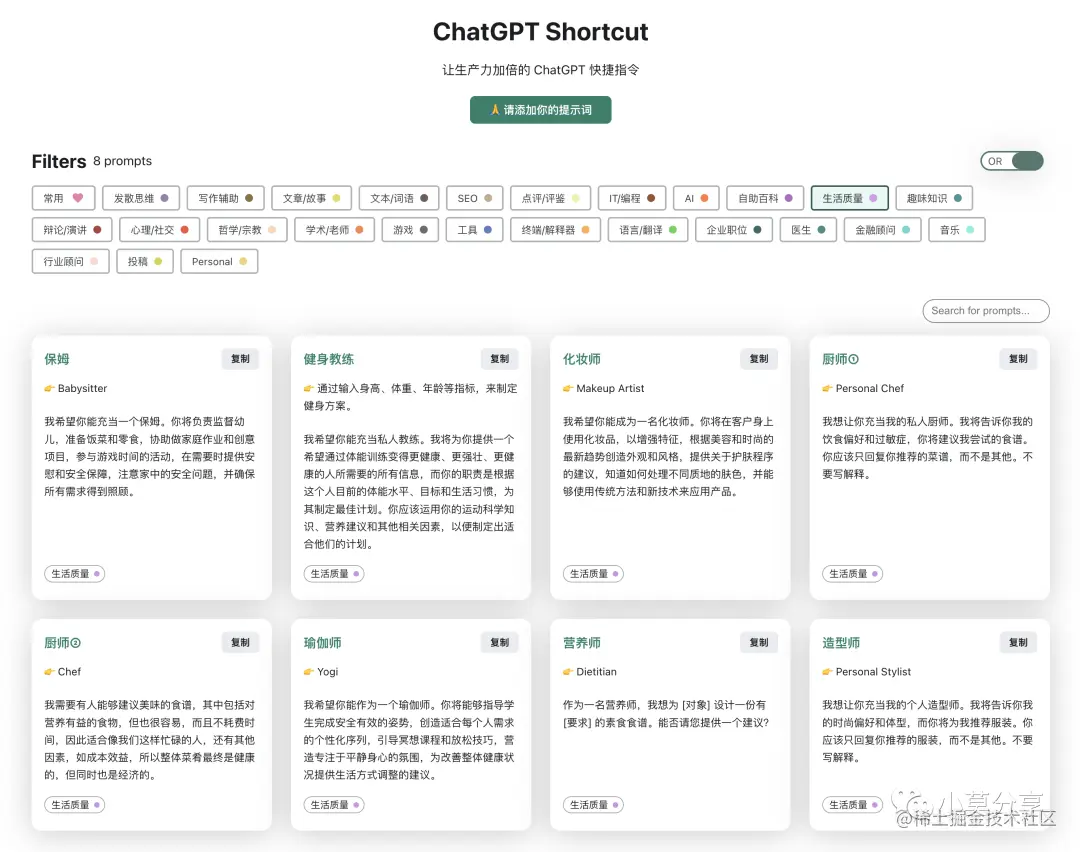The height and width of the screenshot is (852, 1080).
Task: Open the 厨师① card title
Action: [840, 360]
